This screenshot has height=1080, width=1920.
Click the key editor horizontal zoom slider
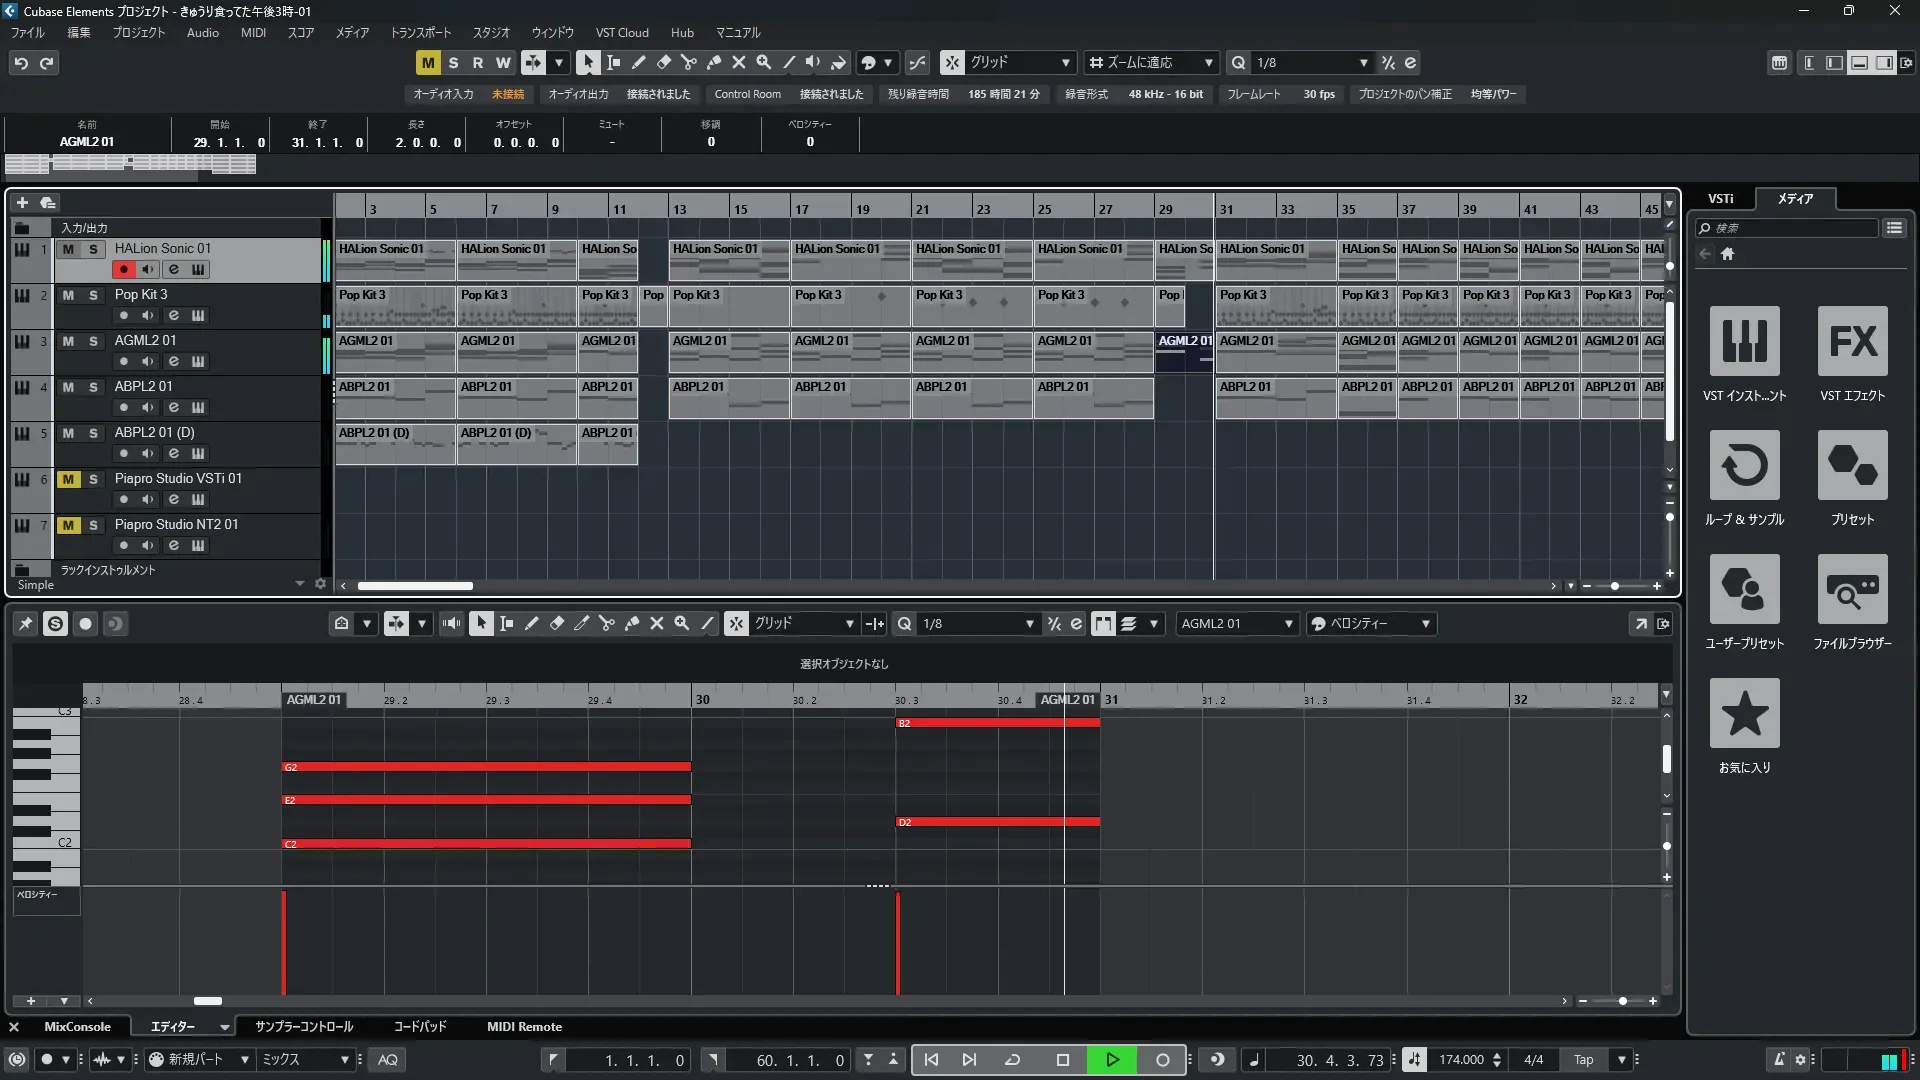coord(1622,1001)
